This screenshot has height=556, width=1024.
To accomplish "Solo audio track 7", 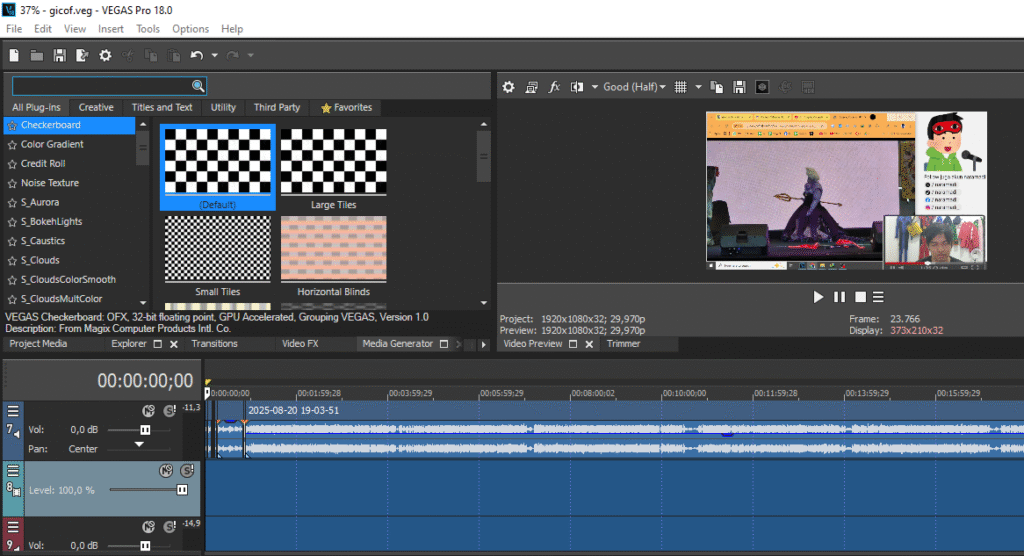I will click(169, 410).
